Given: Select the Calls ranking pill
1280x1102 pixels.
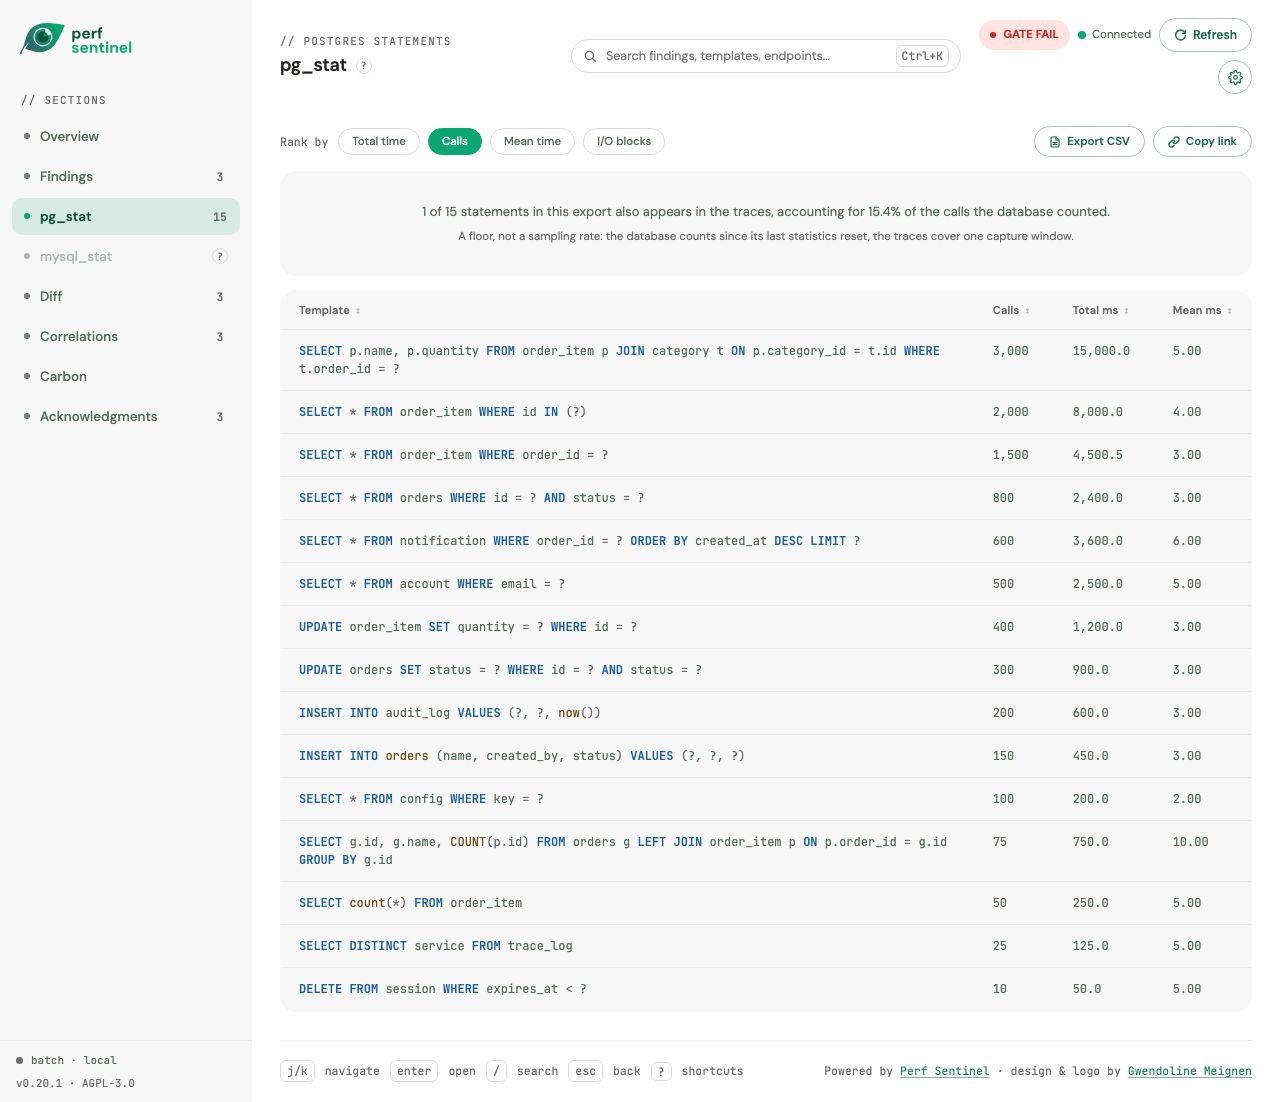Looking at the screenshot, I should click(x=455, y=141).
